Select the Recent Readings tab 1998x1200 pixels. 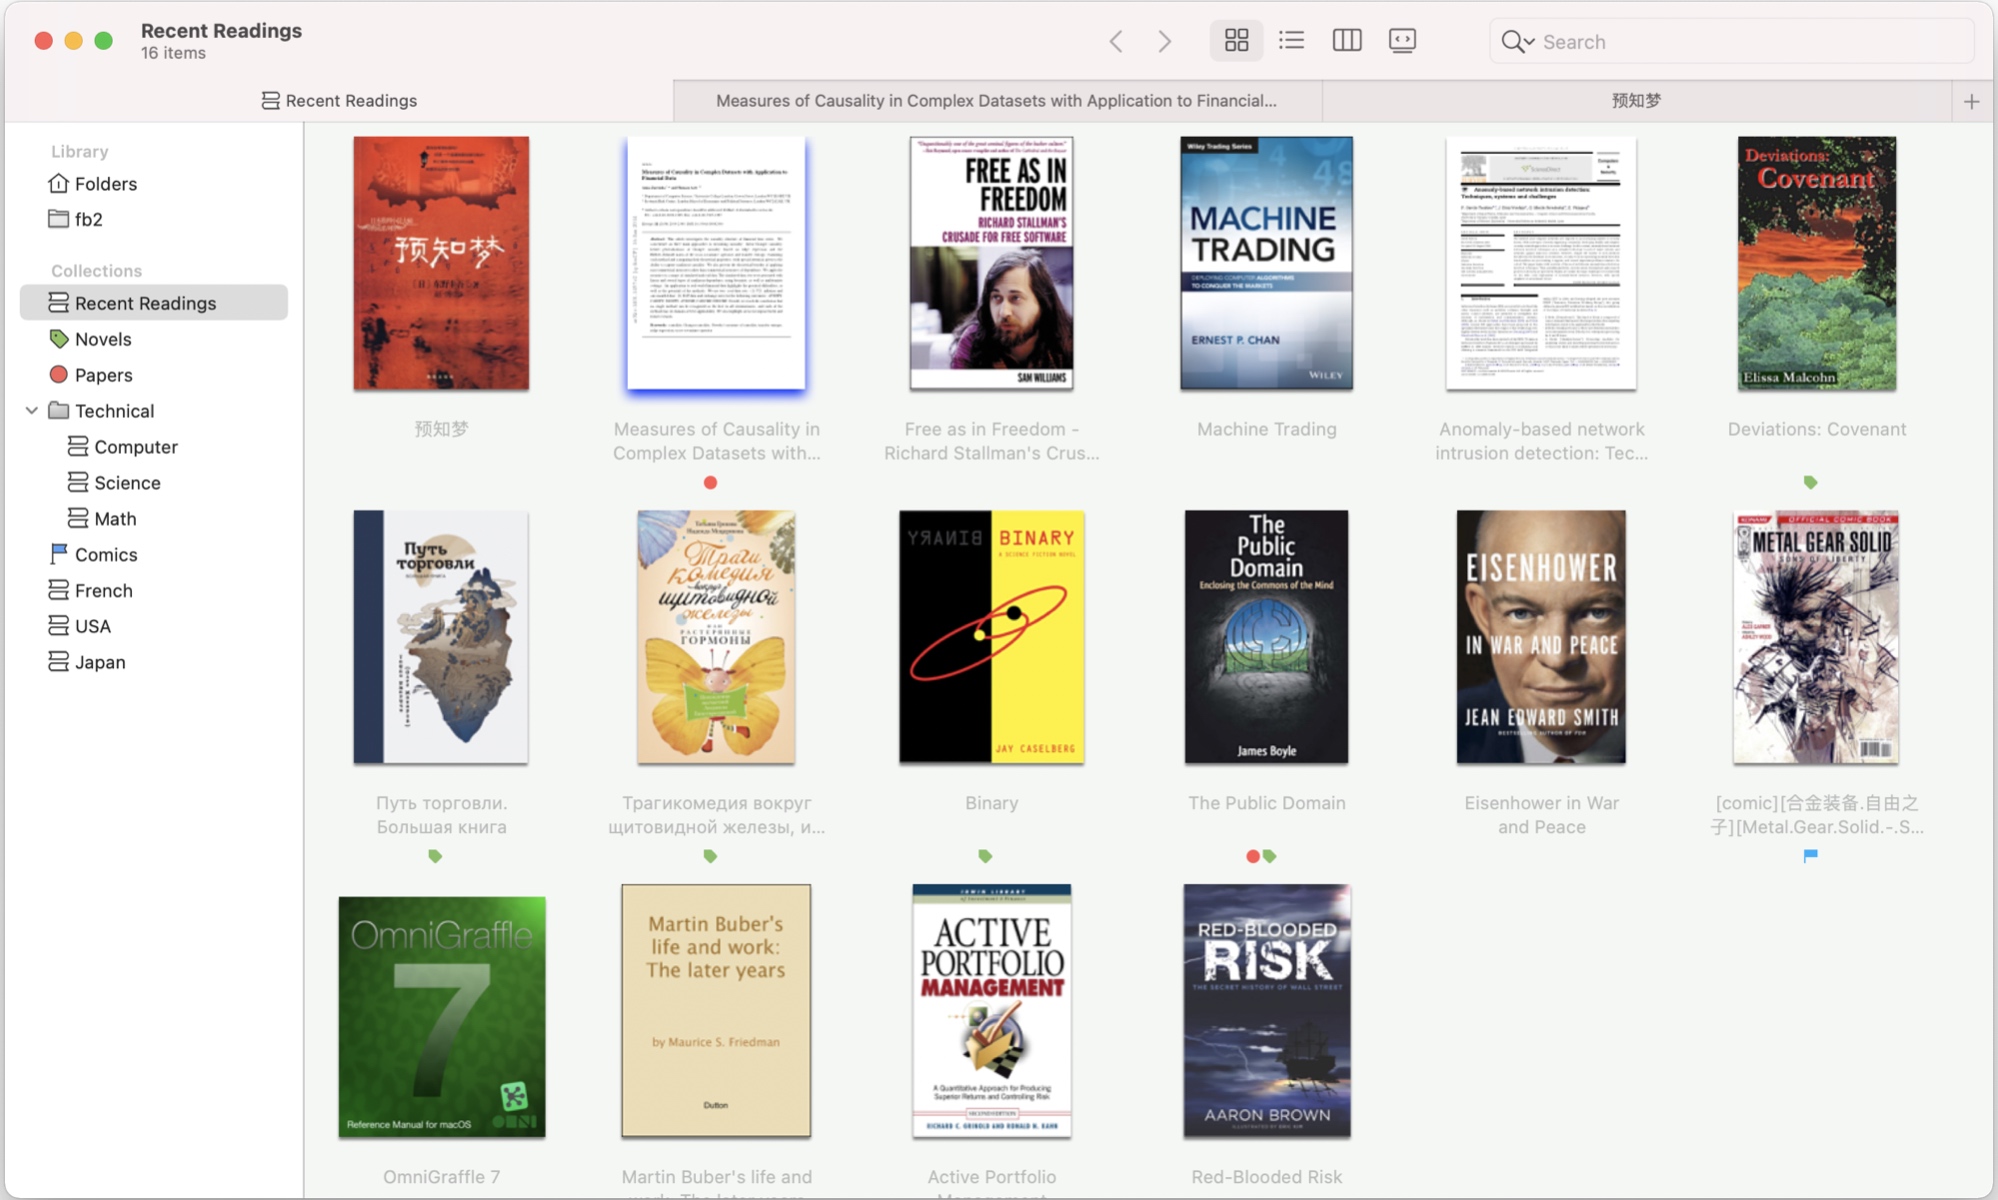(x=339, y=101)
